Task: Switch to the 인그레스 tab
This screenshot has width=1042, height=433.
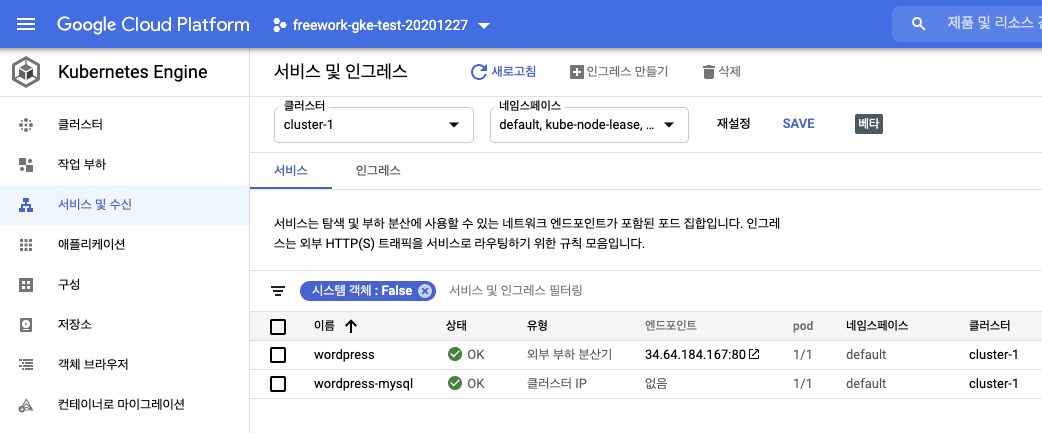Action: (x=377, y=171)
